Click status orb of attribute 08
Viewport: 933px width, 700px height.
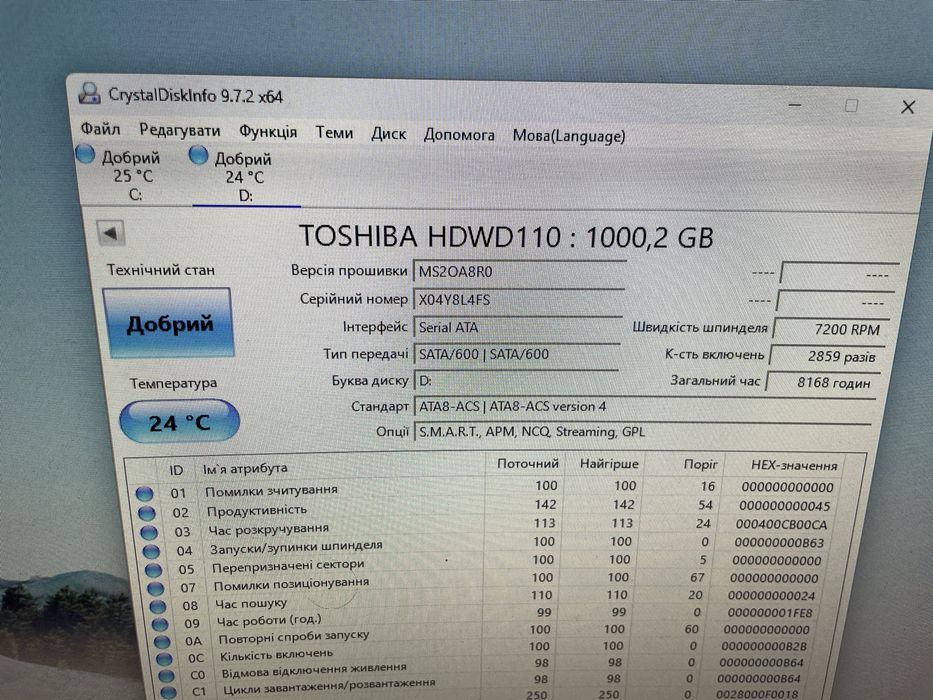pyautogui.click(x=158, y=607)
